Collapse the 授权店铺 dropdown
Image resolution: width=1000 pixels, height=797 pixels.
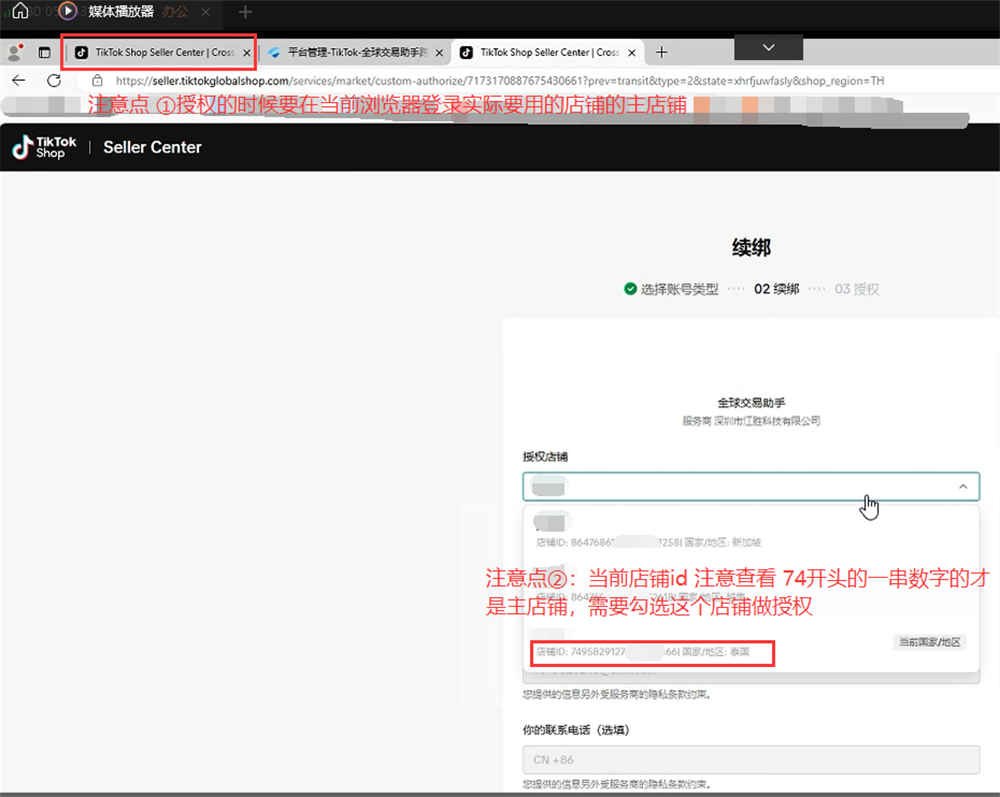click(x=962, y=487)
